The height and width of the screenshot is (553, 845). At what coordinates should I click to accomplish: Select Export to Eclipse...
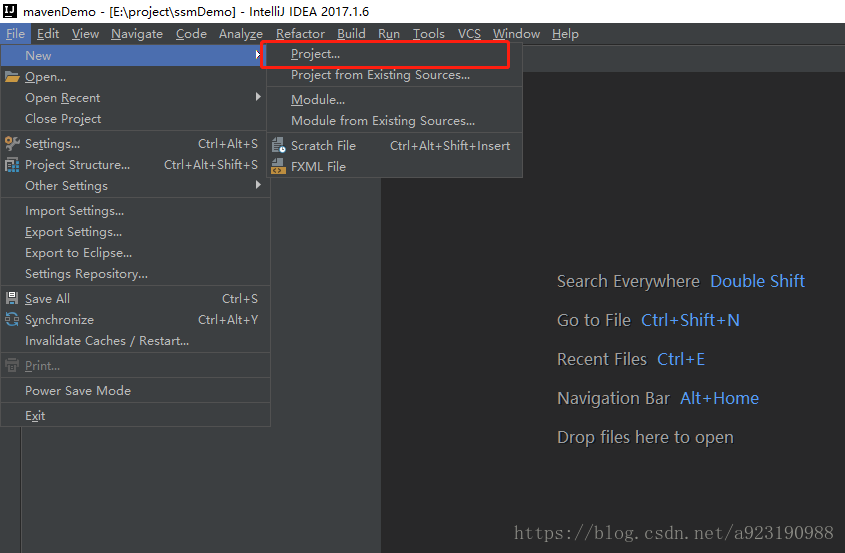pos(135,253)
